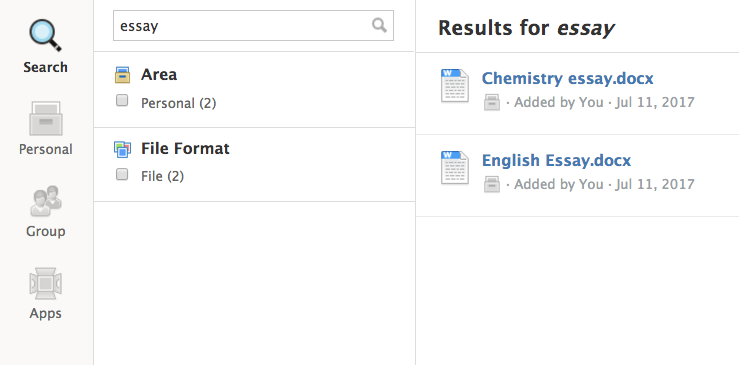Select the Group label in the sidebar
Screen dimensions: 739x365
click(46, 231)
